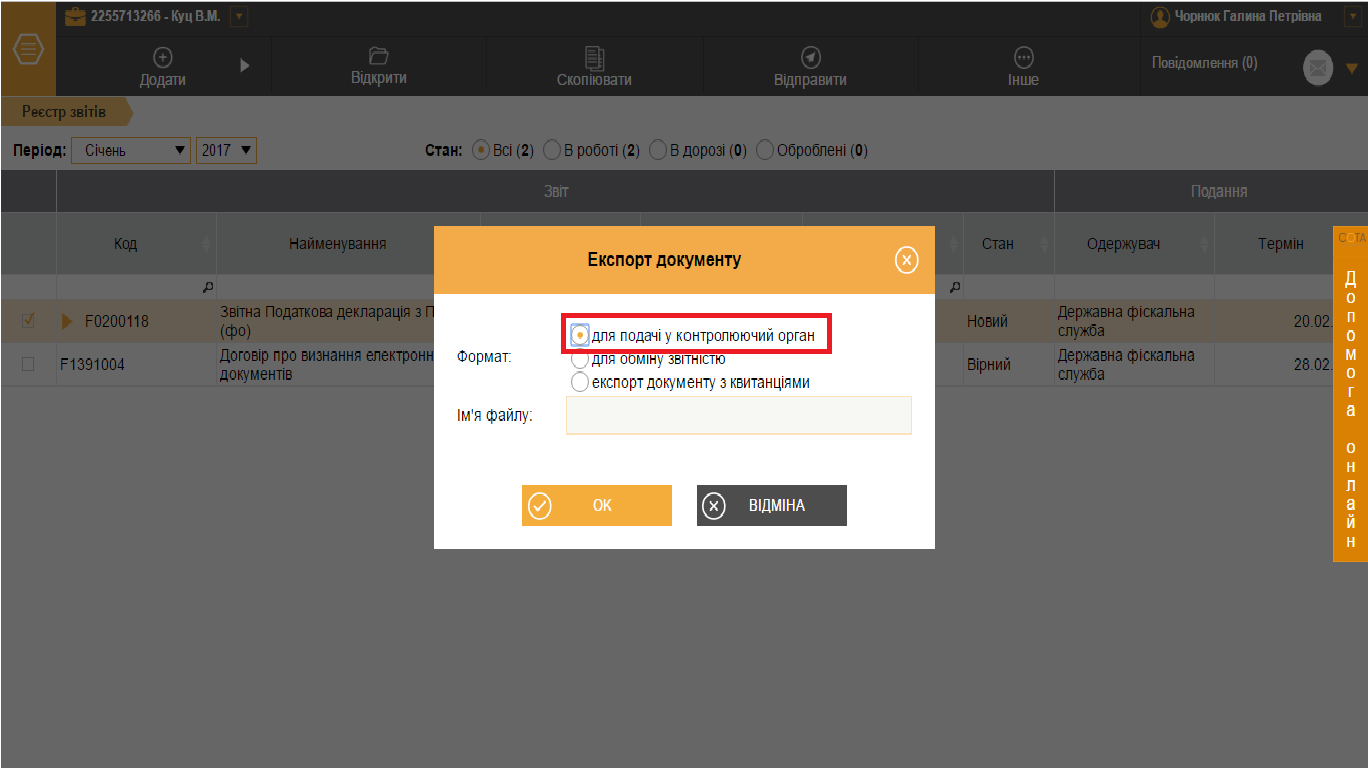Expand the company selector dropdown arrow
Image resolution: width=1368 pixels, height=768 pixels.
pyautogui.click(x=238, y=17)
